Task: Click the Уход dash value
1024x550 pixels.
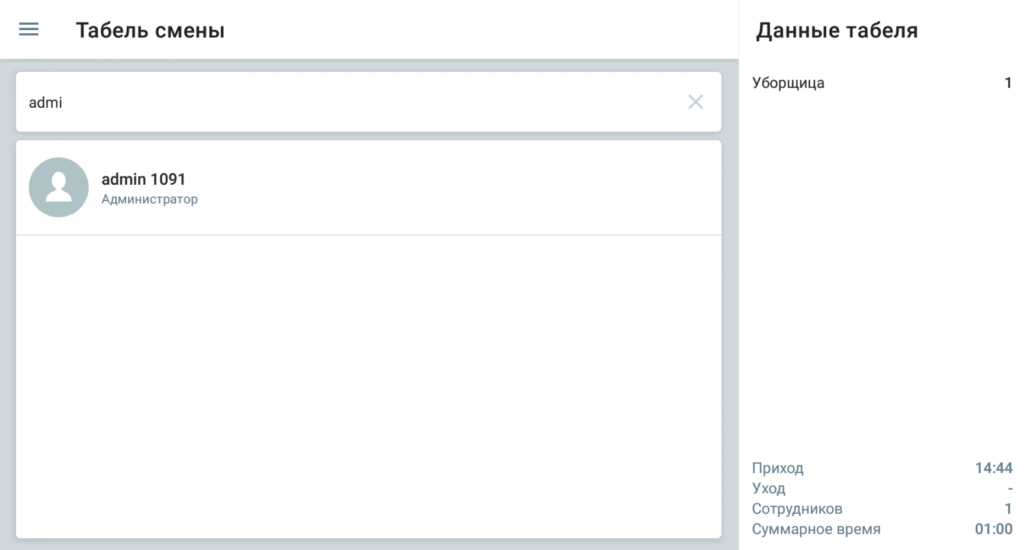Action: pyautogui.click(x=1010, y=489)
